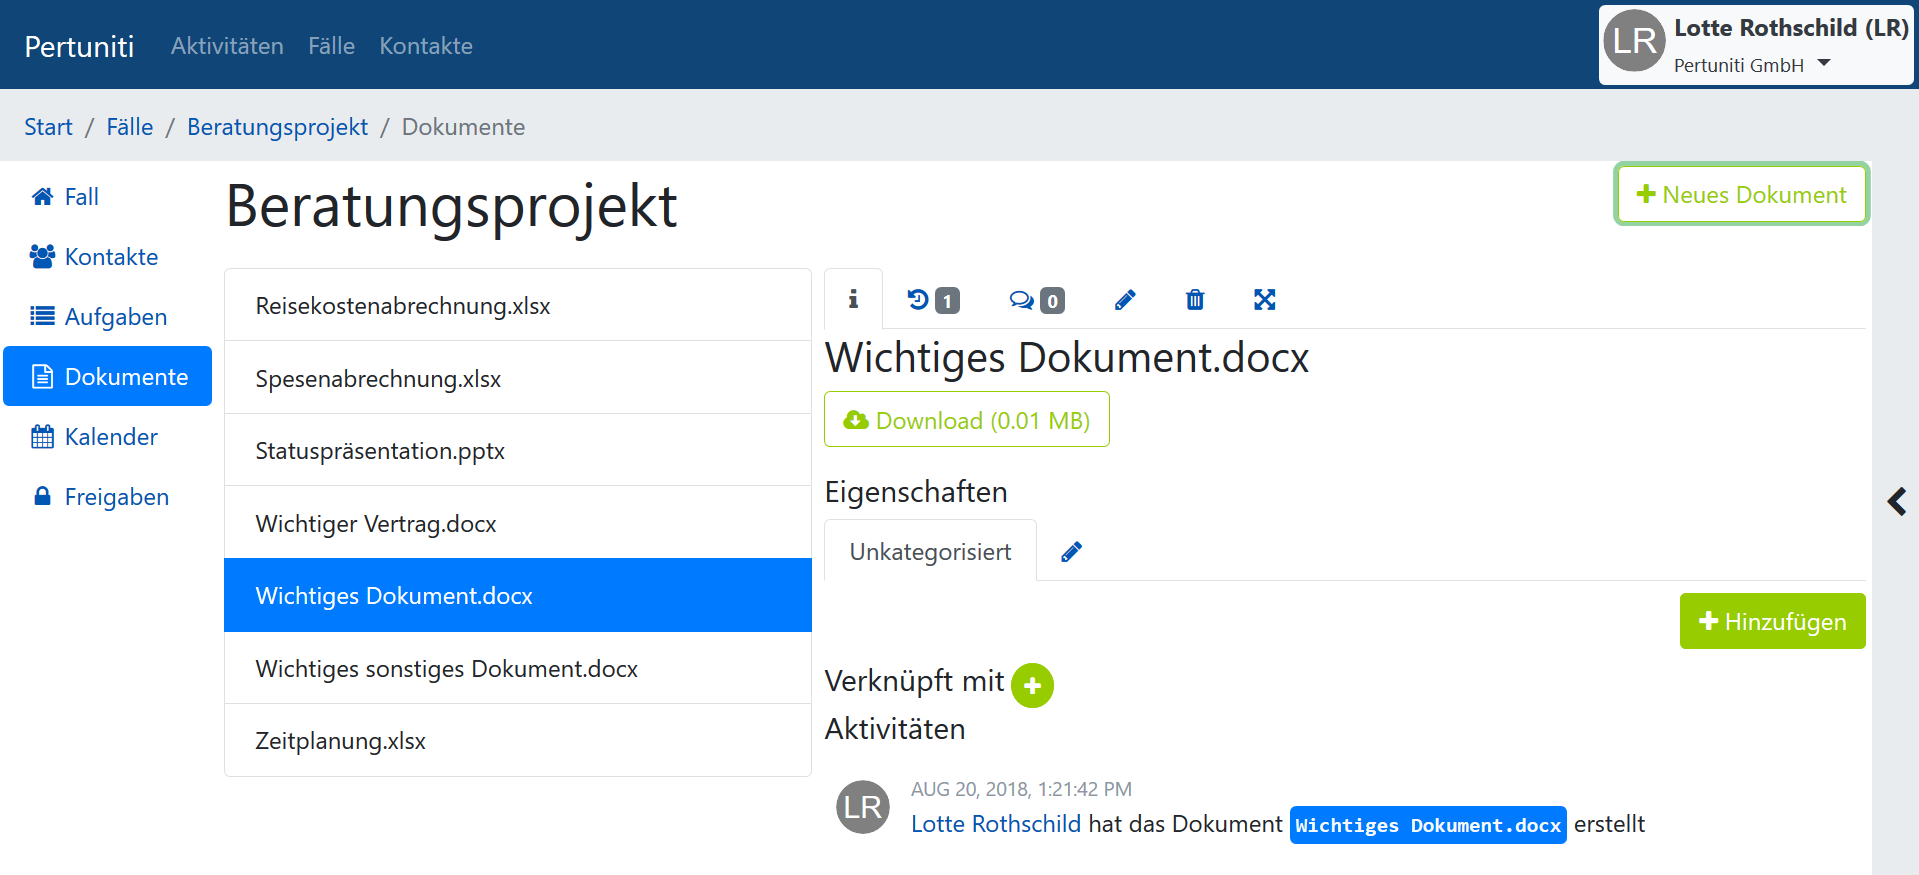
Task: Select Dokumente in the sidebar
Action: tap(108, 376)
